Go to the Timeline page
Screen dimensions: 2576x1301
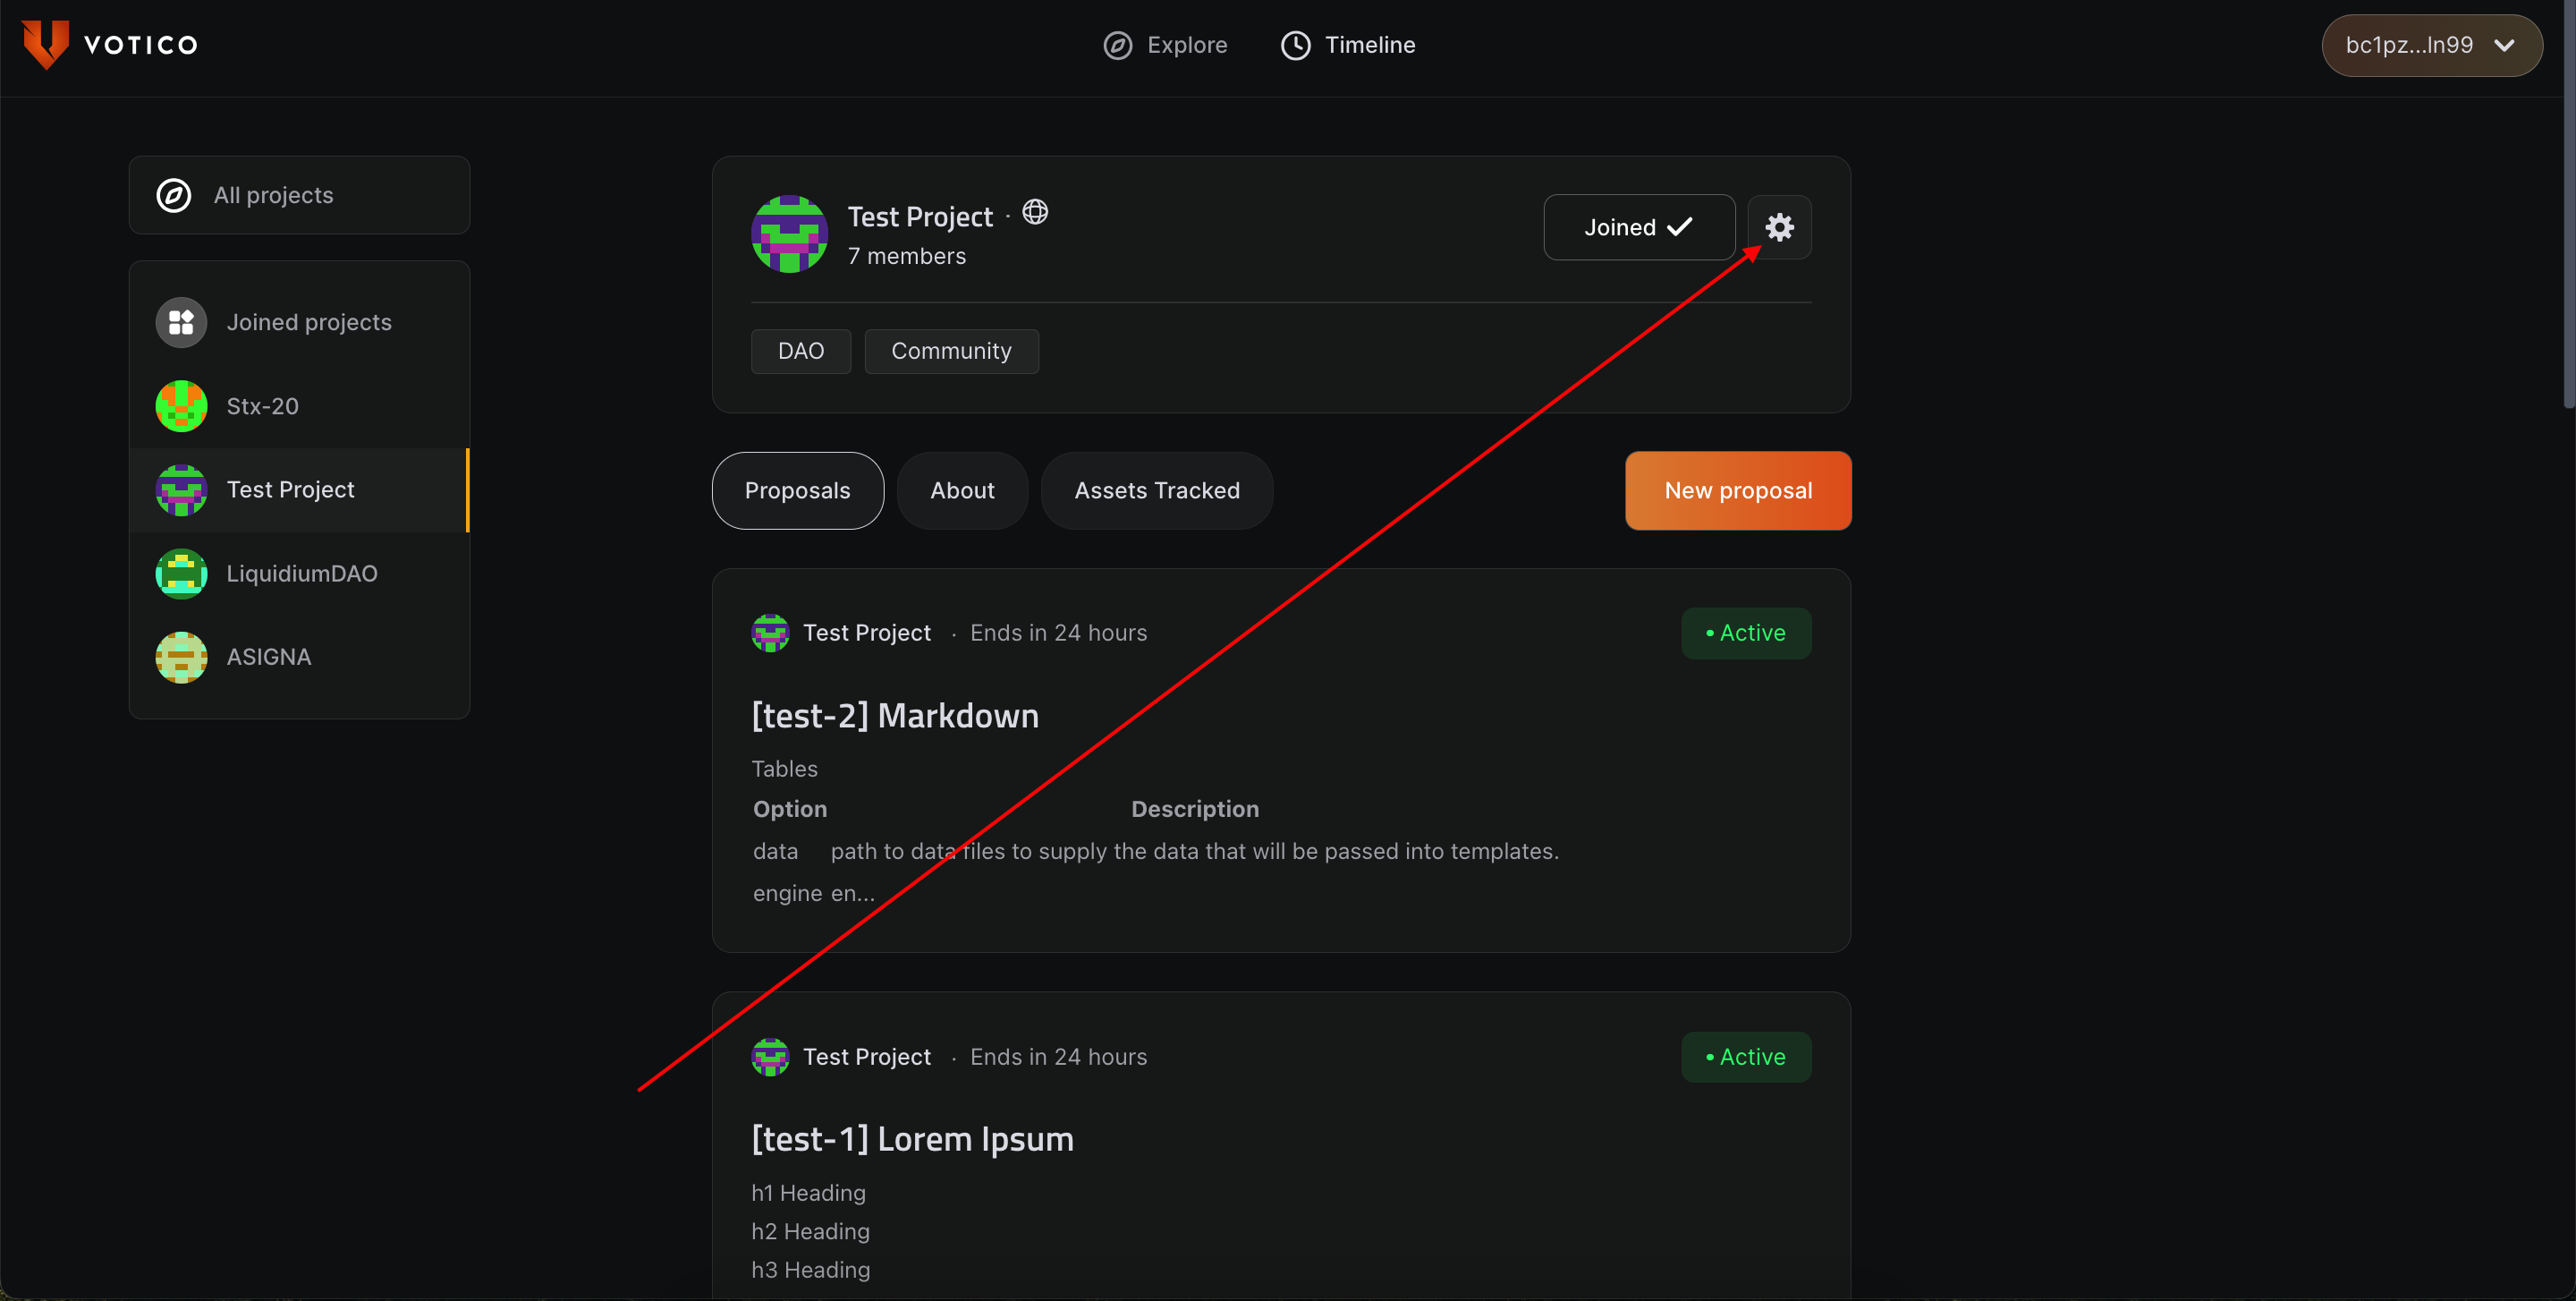[x=1348, y=45]
